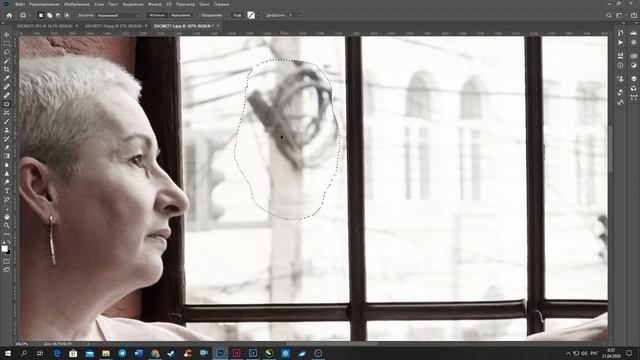Click the play-shaped Actions panel icon
The width and height of the screenshot is (640, 360).
point(620,42)
